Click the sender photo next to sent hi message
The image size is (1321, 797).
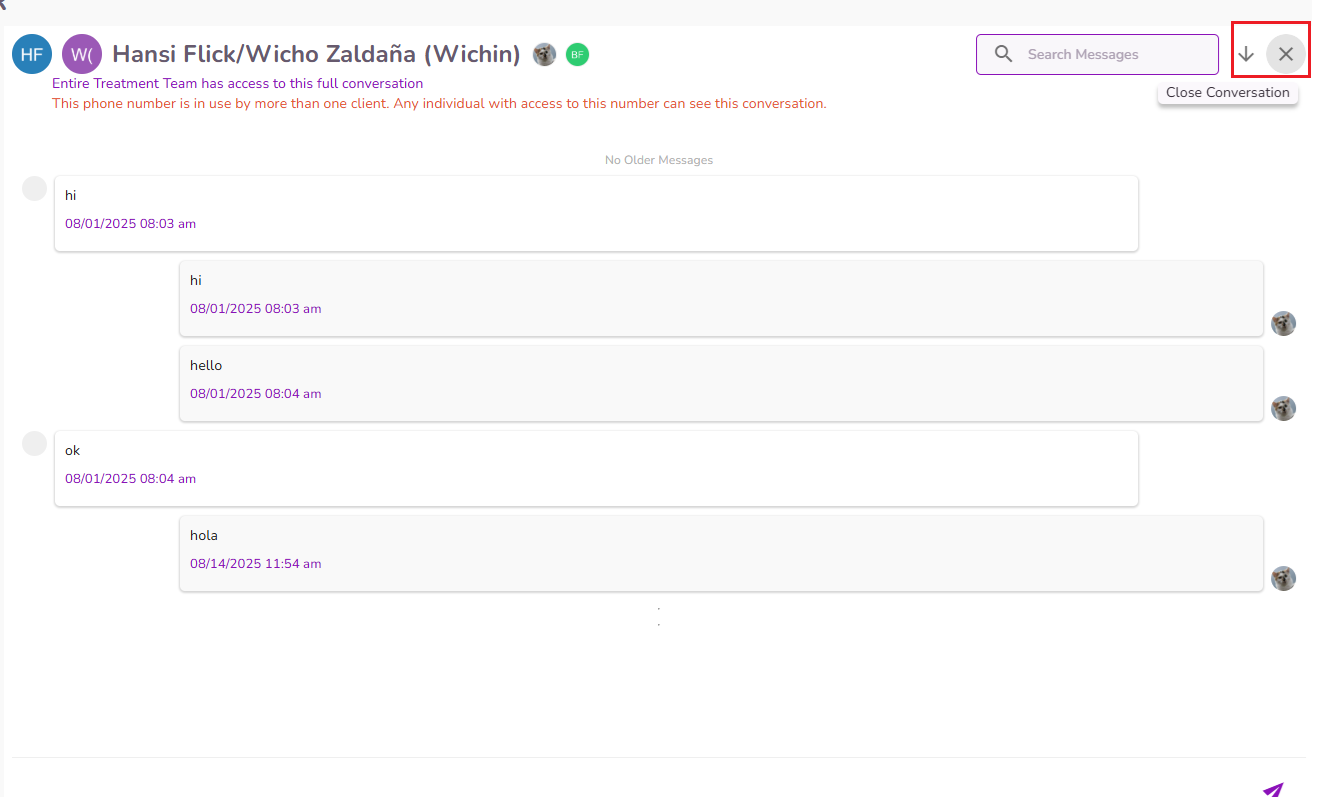1283,323
